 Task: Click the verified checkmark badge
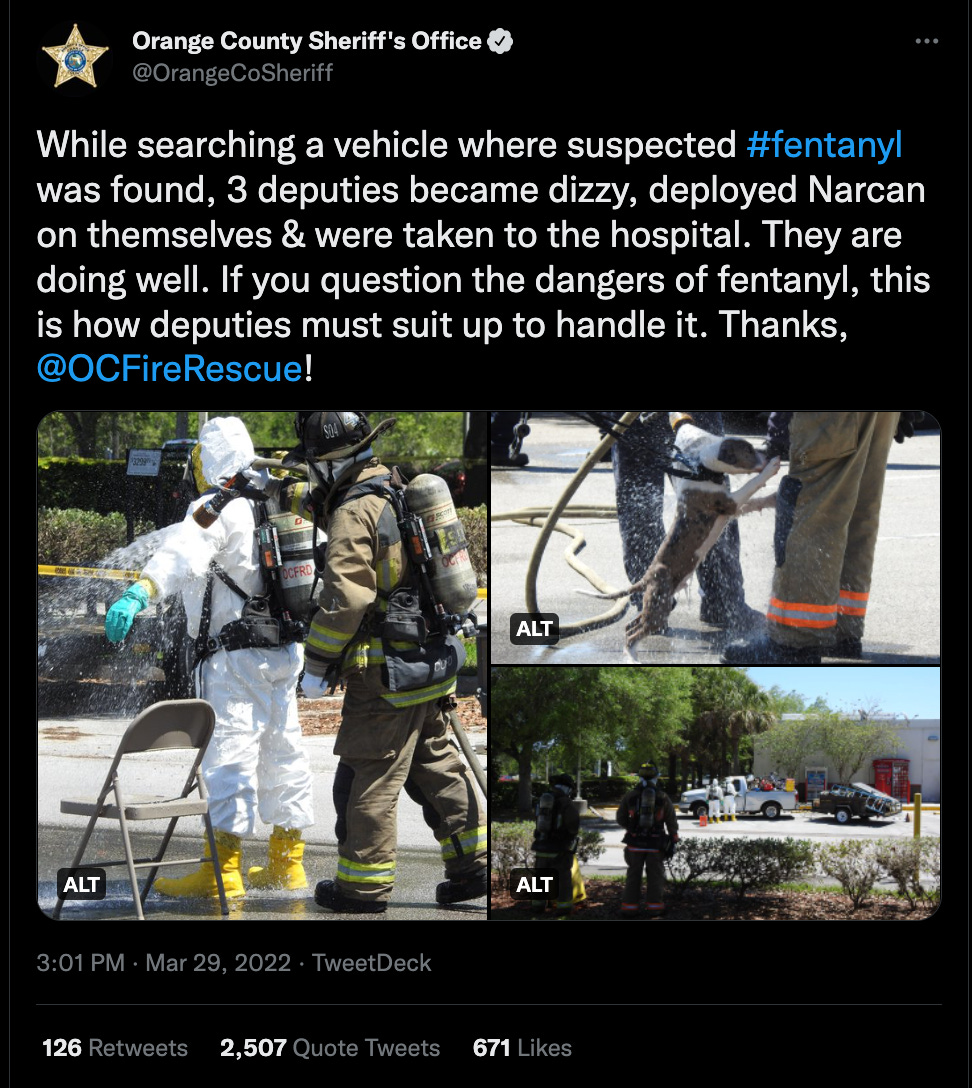[500, 42]
